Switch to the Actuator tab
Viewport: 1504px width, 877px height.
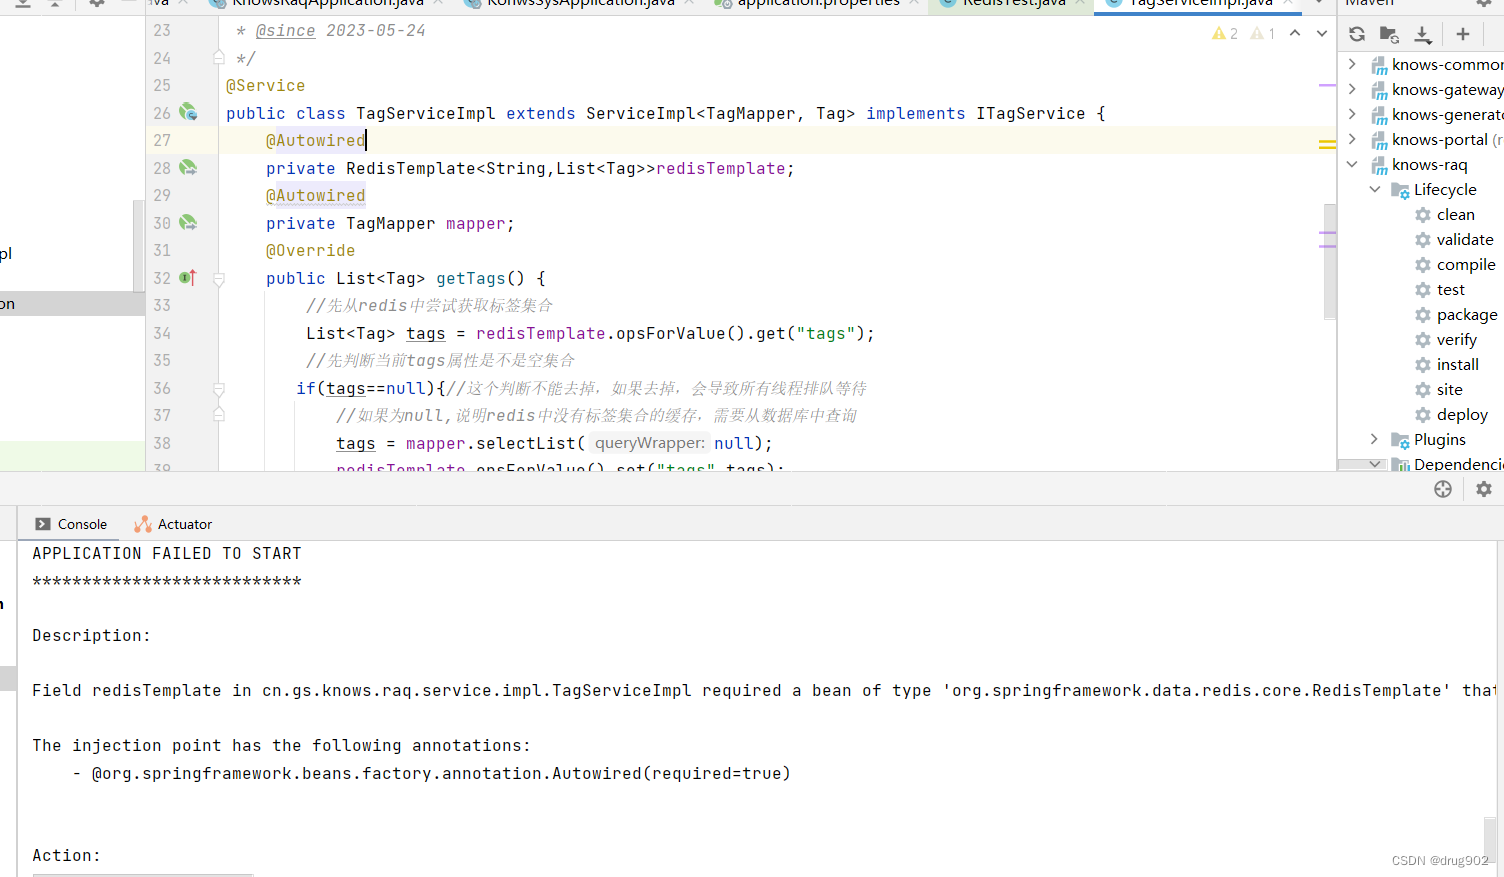click(x=182, y=523)
